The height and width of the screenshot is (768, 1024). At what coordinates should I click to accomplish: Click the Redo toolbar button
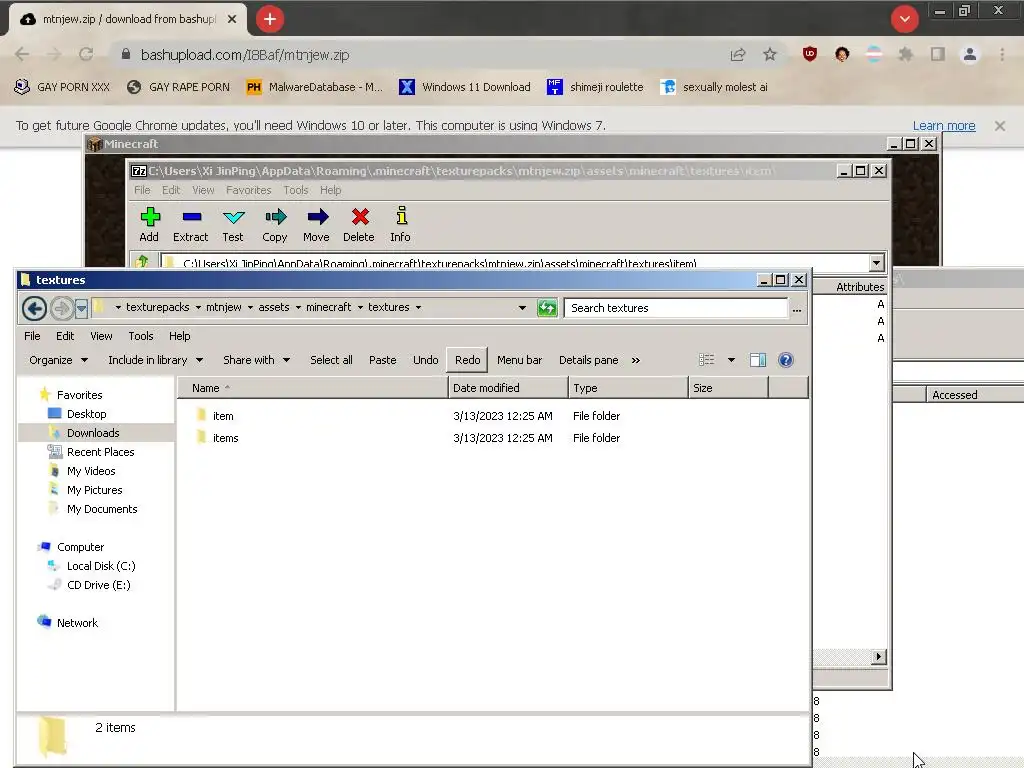(x=468, y=360)
